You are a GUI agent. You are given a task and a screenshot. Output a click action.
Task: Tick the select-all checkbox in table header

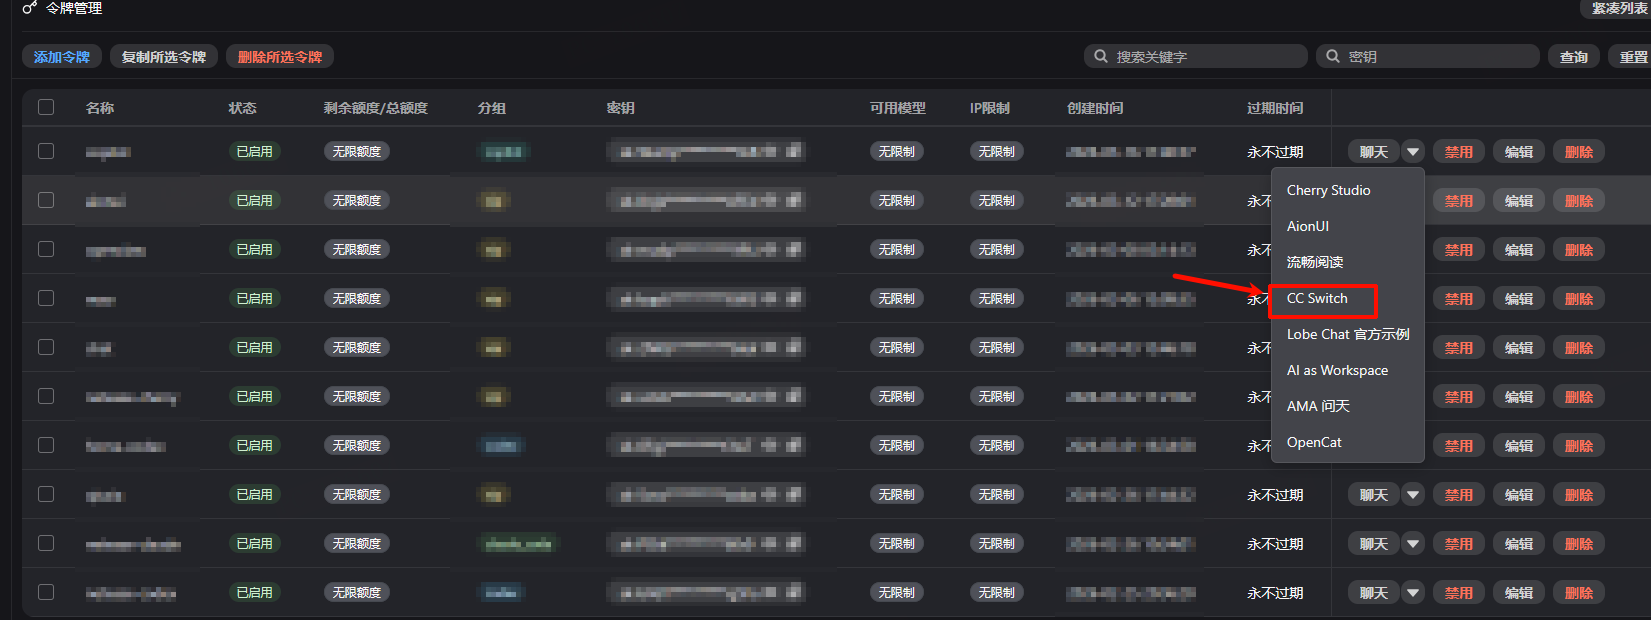pyautogui.click(x=46, y=107)
